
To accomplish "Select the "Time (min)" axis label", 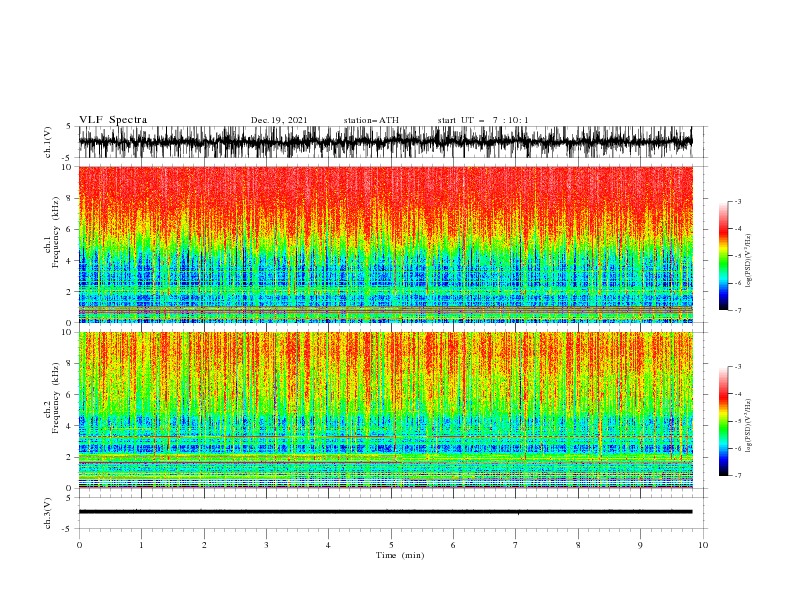I will point(400,555).
